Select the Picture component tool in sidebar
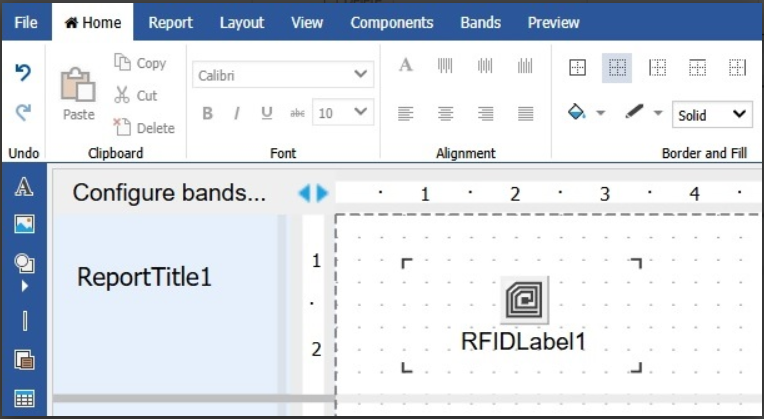 24,223
